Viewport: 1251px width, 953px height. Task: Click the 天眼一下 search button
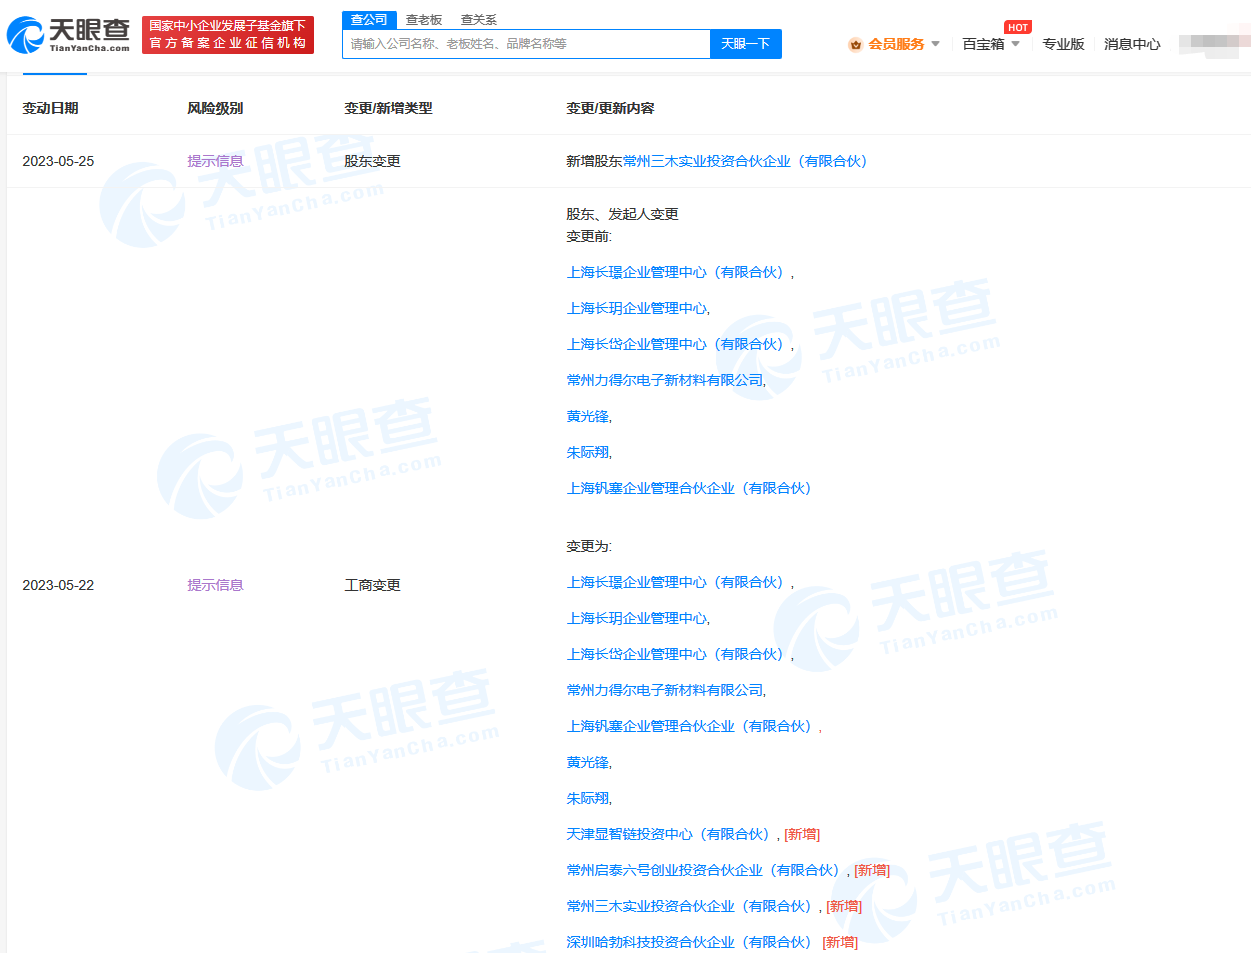pos(746,44)
